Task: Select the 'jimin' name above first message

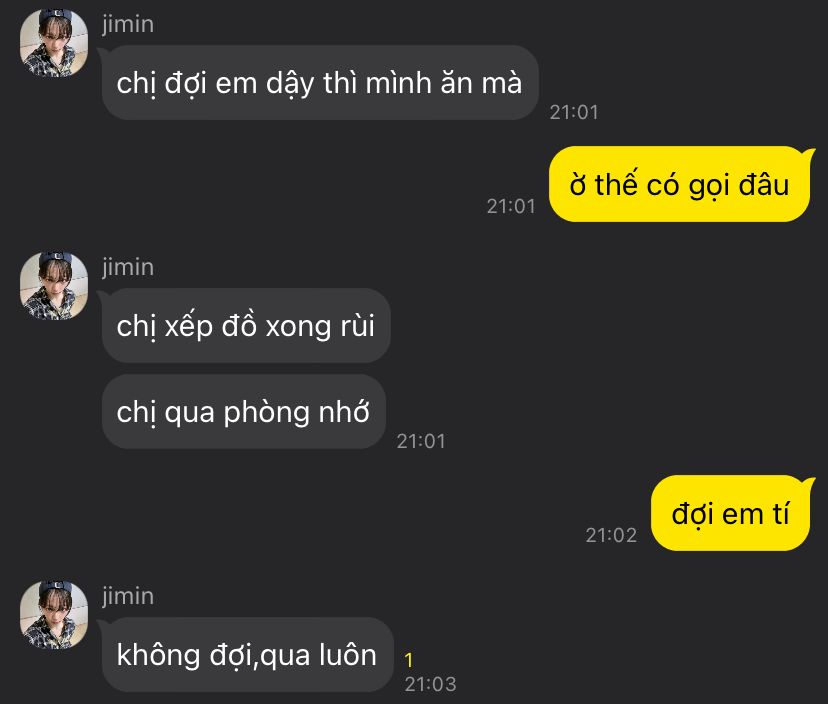Action: coord(128,24)
